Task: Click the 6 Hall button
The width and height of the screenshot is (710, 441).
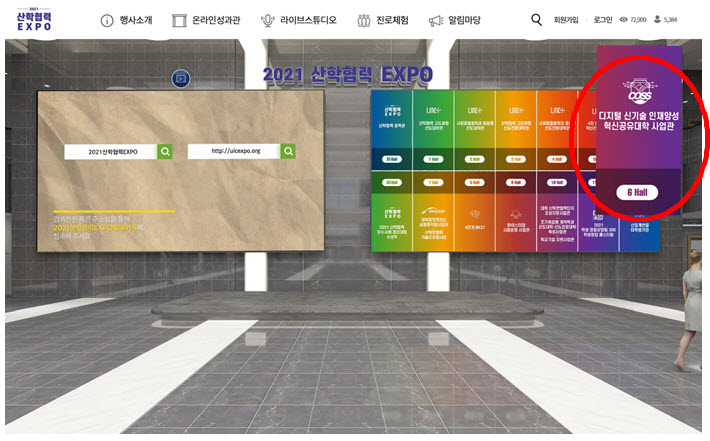Action: tap(637, 192)
